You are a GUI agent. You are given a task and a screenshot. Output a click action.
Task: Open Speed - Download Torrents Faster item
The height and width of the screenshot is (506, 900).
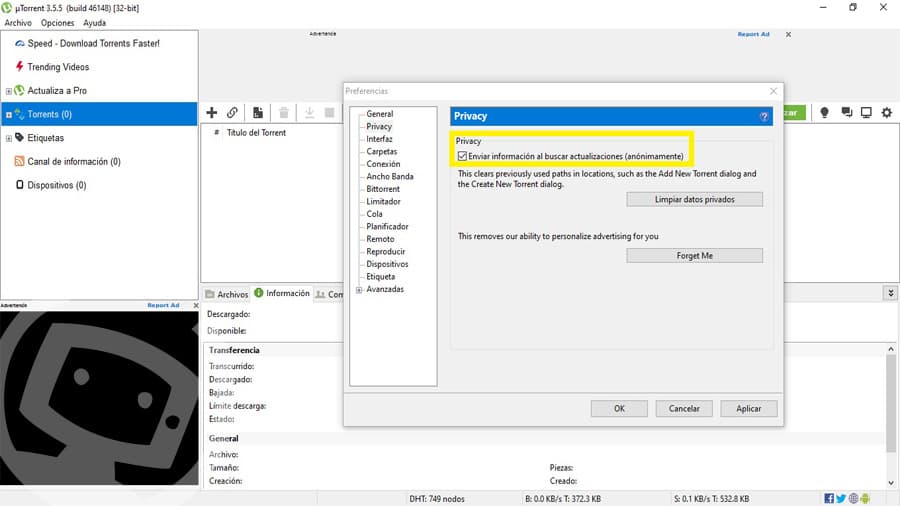tap(94, 44)
